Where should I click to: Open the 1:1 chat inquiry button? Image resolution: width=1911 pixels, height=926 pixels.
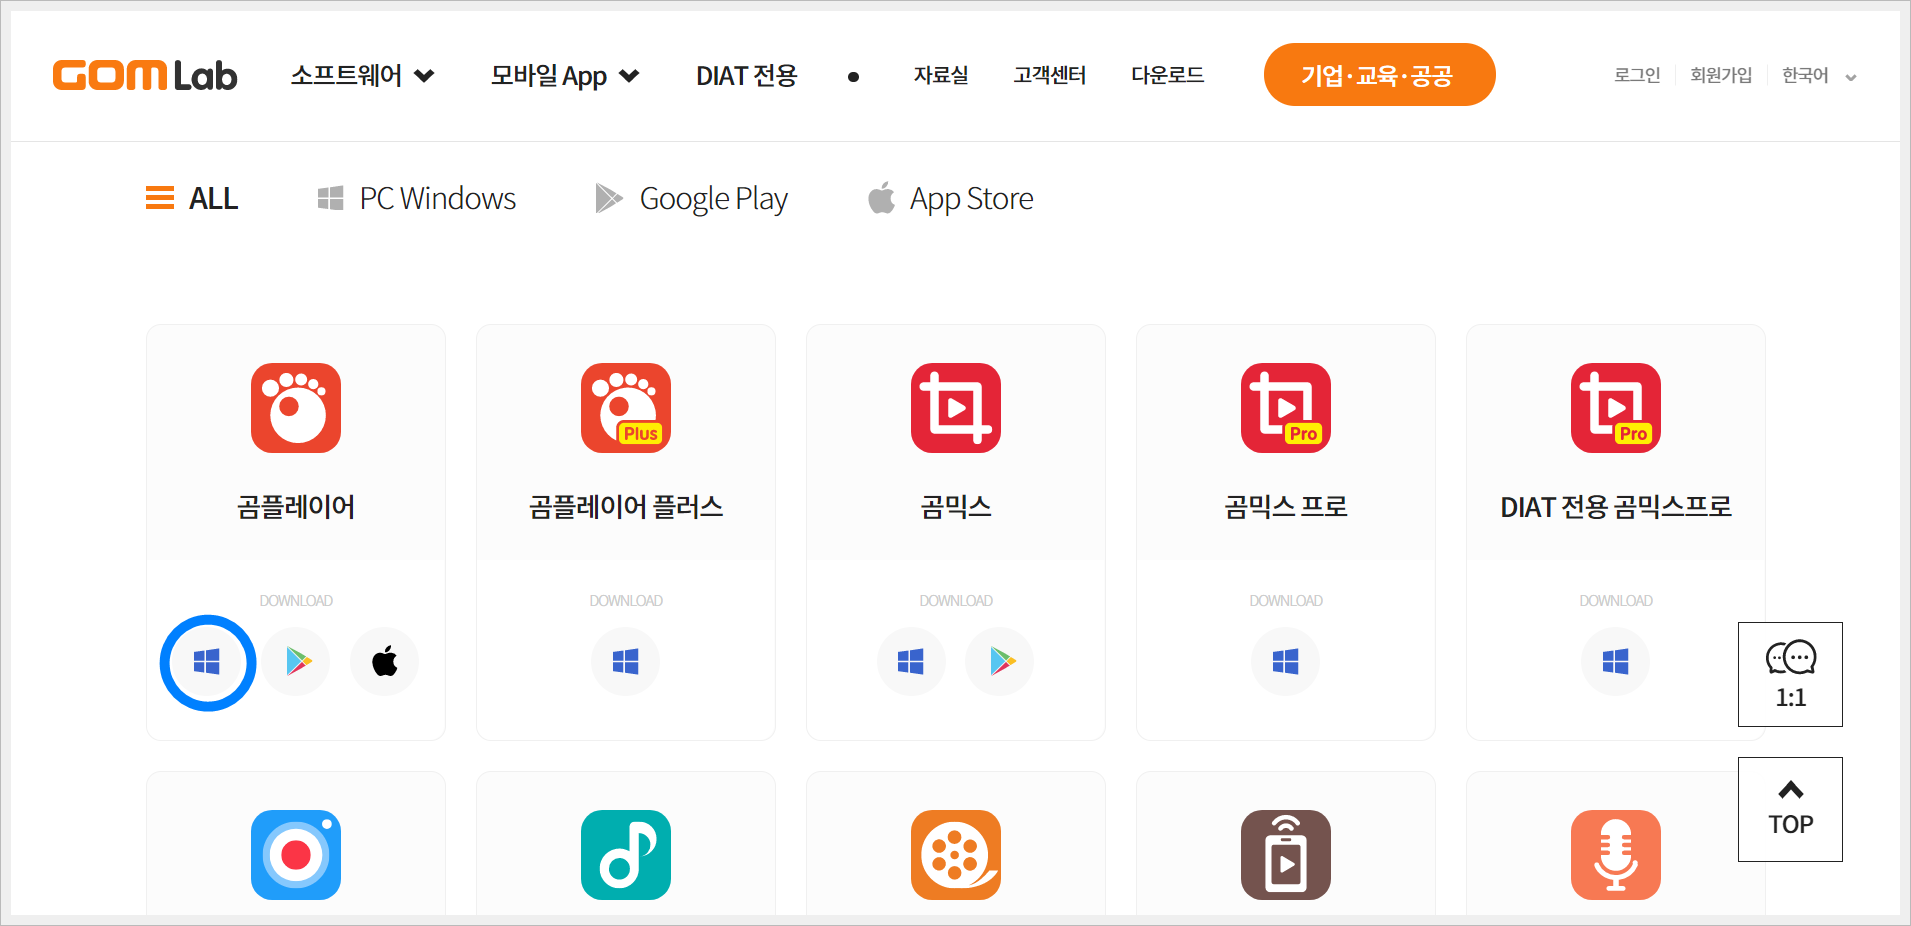coord(1790,674)
